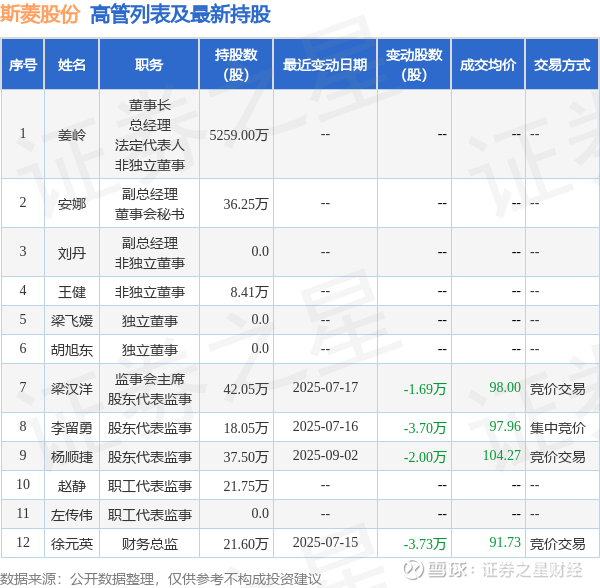Click 非独立董事 in 王健's row
Image resolution: width=600 pixels, height=588 pixels.
(x=150, y=292)
